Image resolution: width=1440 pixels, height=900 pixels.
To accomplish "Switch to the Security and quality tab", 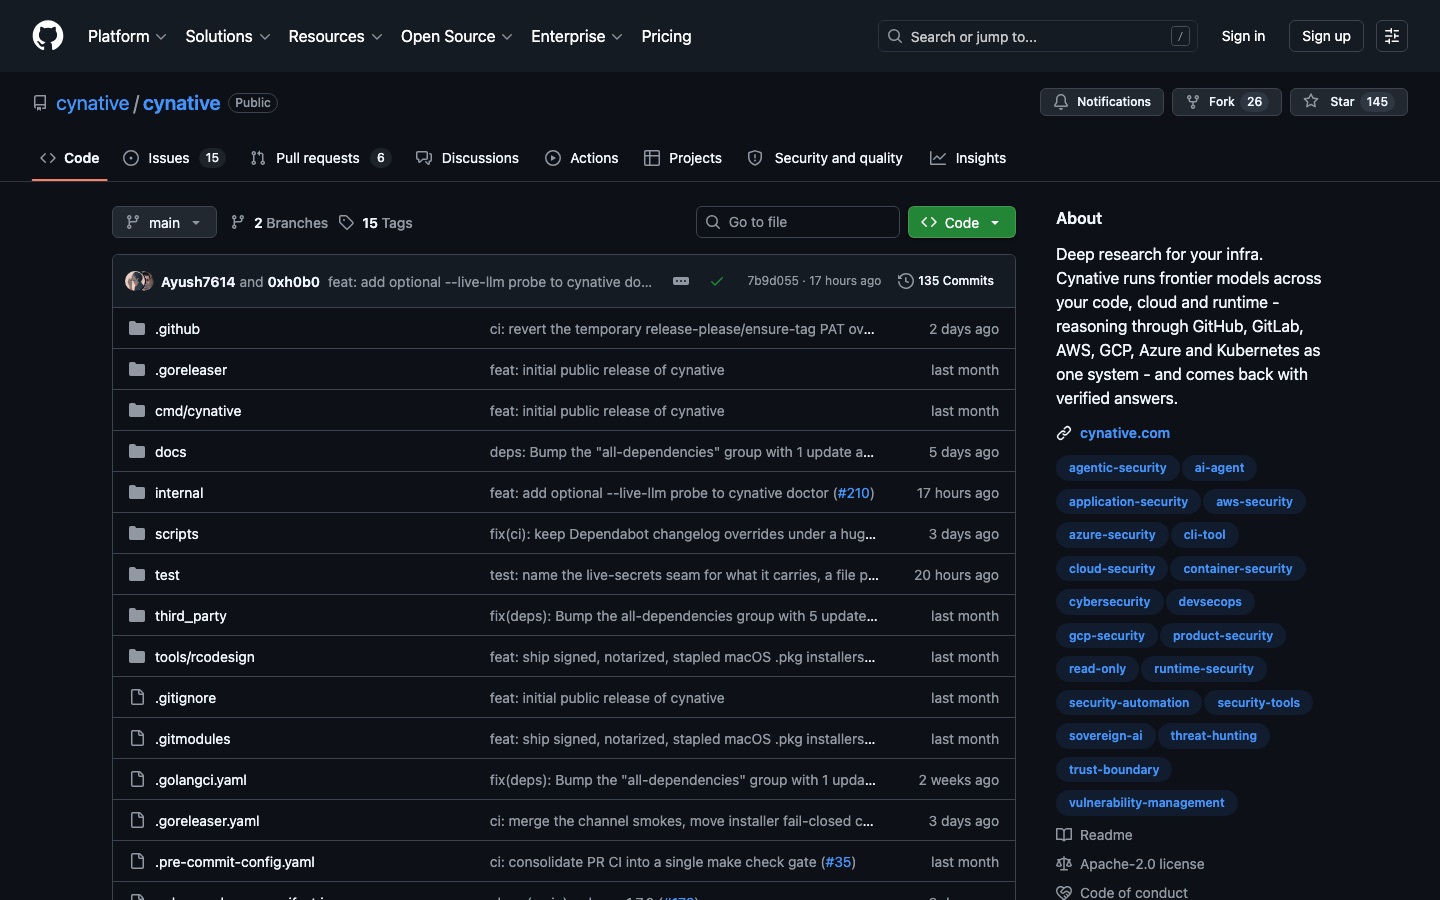I will (825, 158).
